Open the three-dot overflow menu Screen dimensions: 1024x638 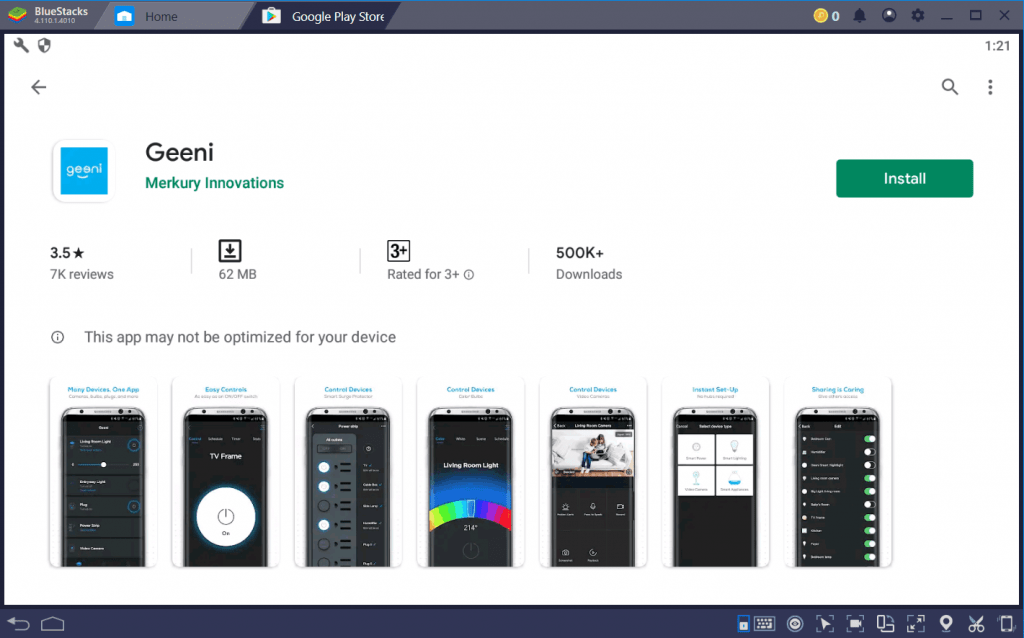point(990,87)
